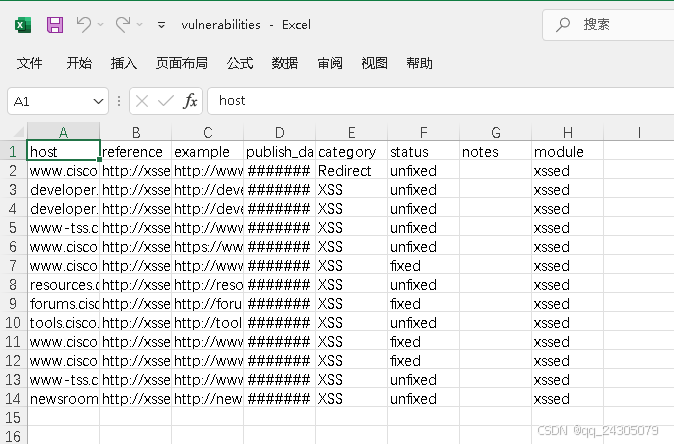The height and width of the screenshot is (444, 674).
Task: Open the 页面布局 ribbon tab
Action: 182,63
